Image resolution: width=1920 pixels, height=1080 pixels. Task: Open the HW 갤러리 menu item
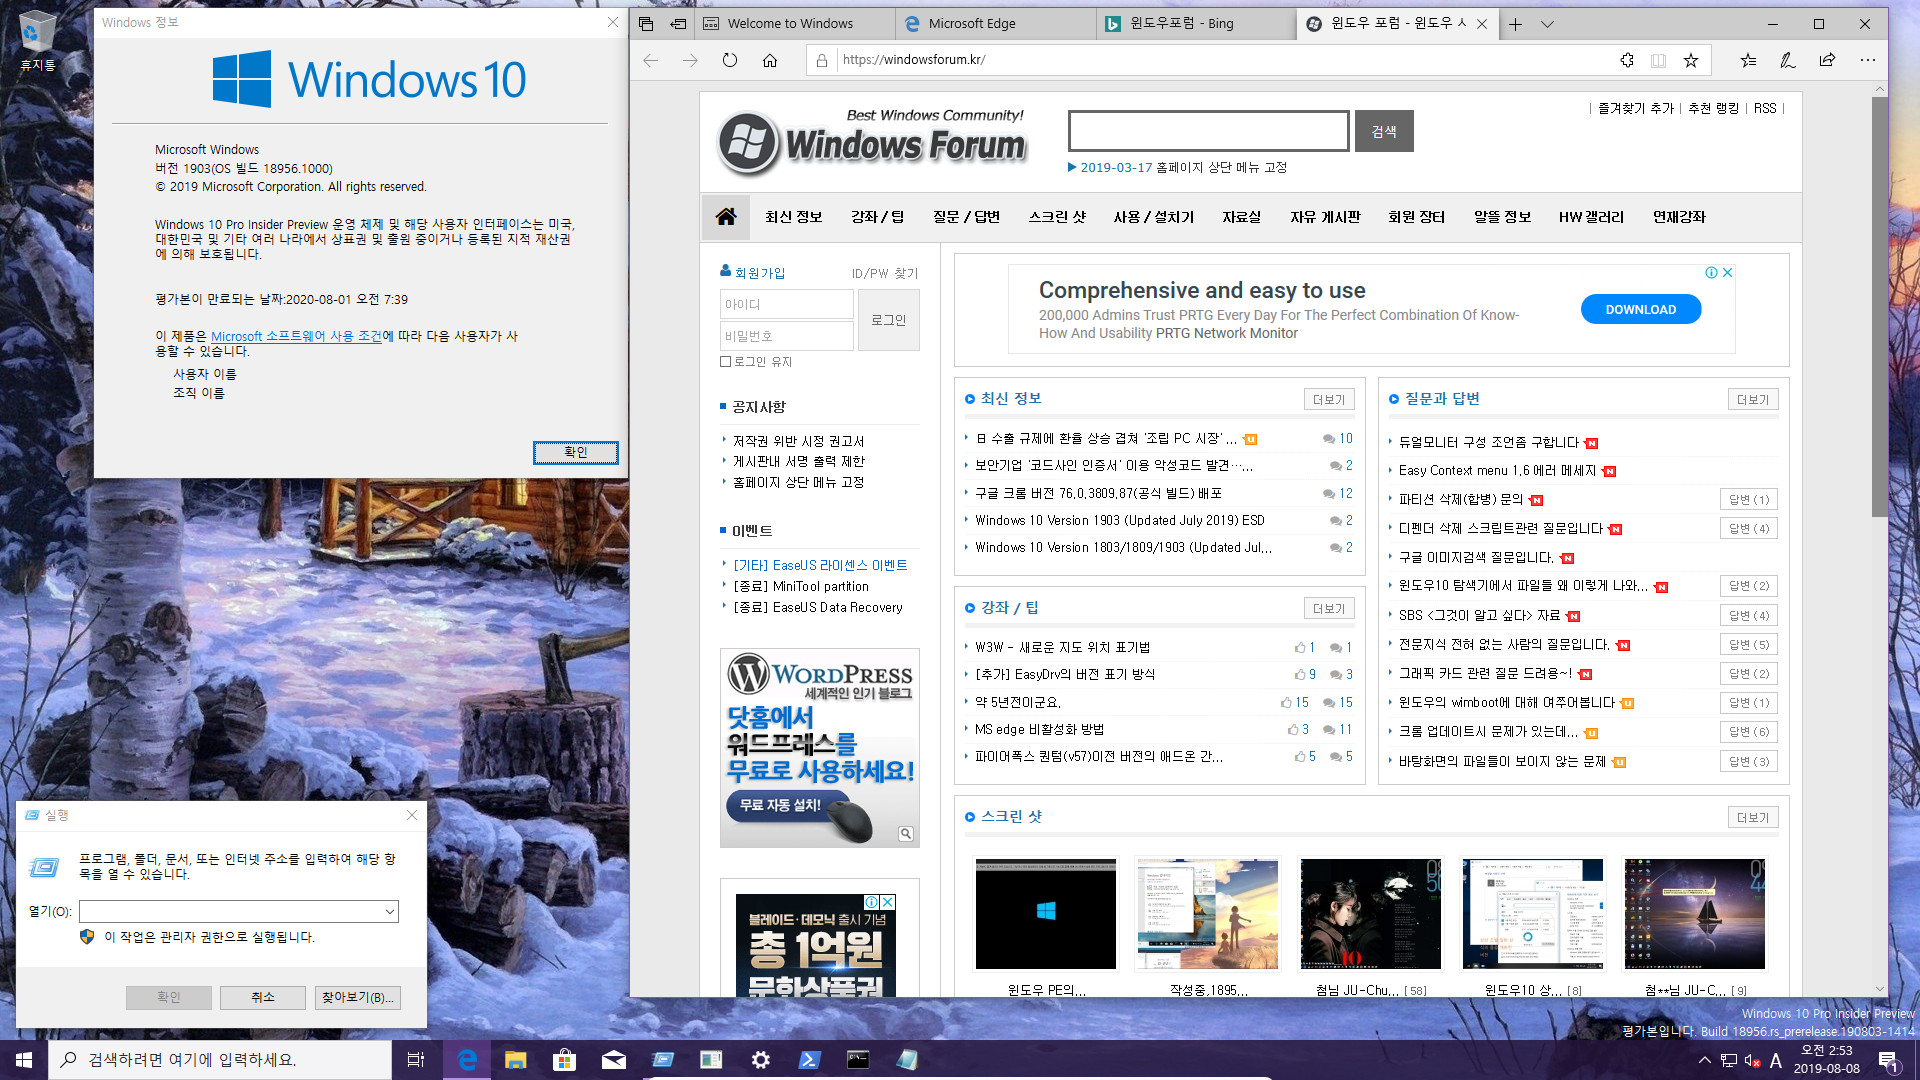point(1591,217)
